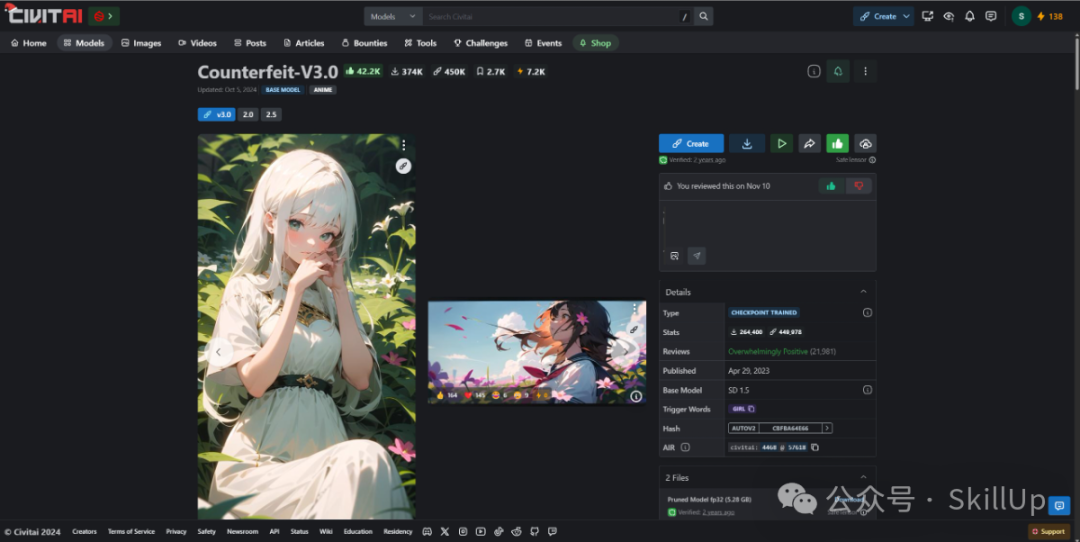
Task: Open the Models search category dropdown
Action: click(x=393, y=17)
